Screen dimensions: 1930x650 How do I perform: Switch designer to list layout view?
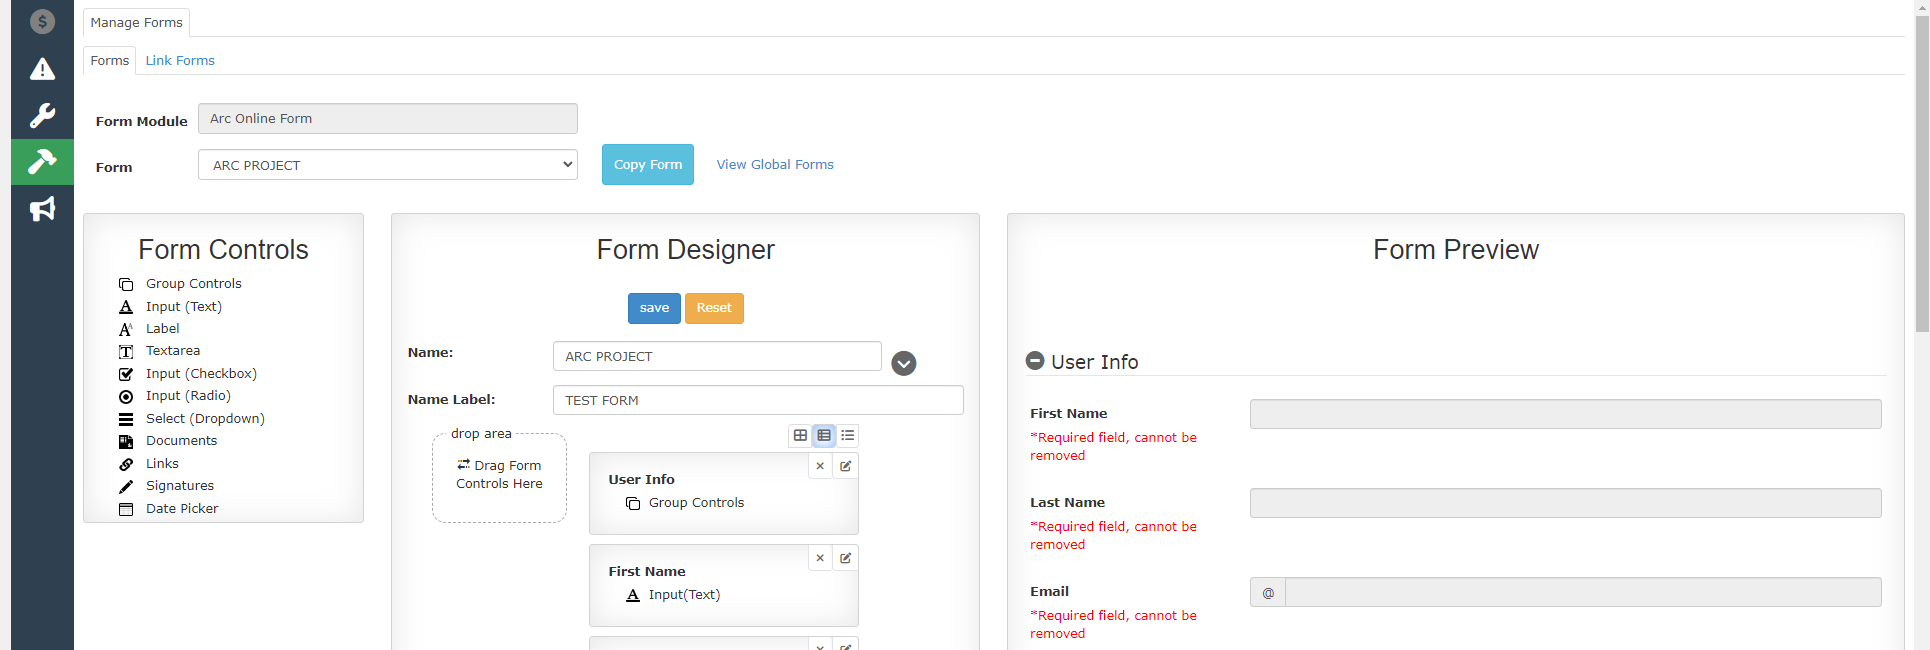(x=848, y=435)
